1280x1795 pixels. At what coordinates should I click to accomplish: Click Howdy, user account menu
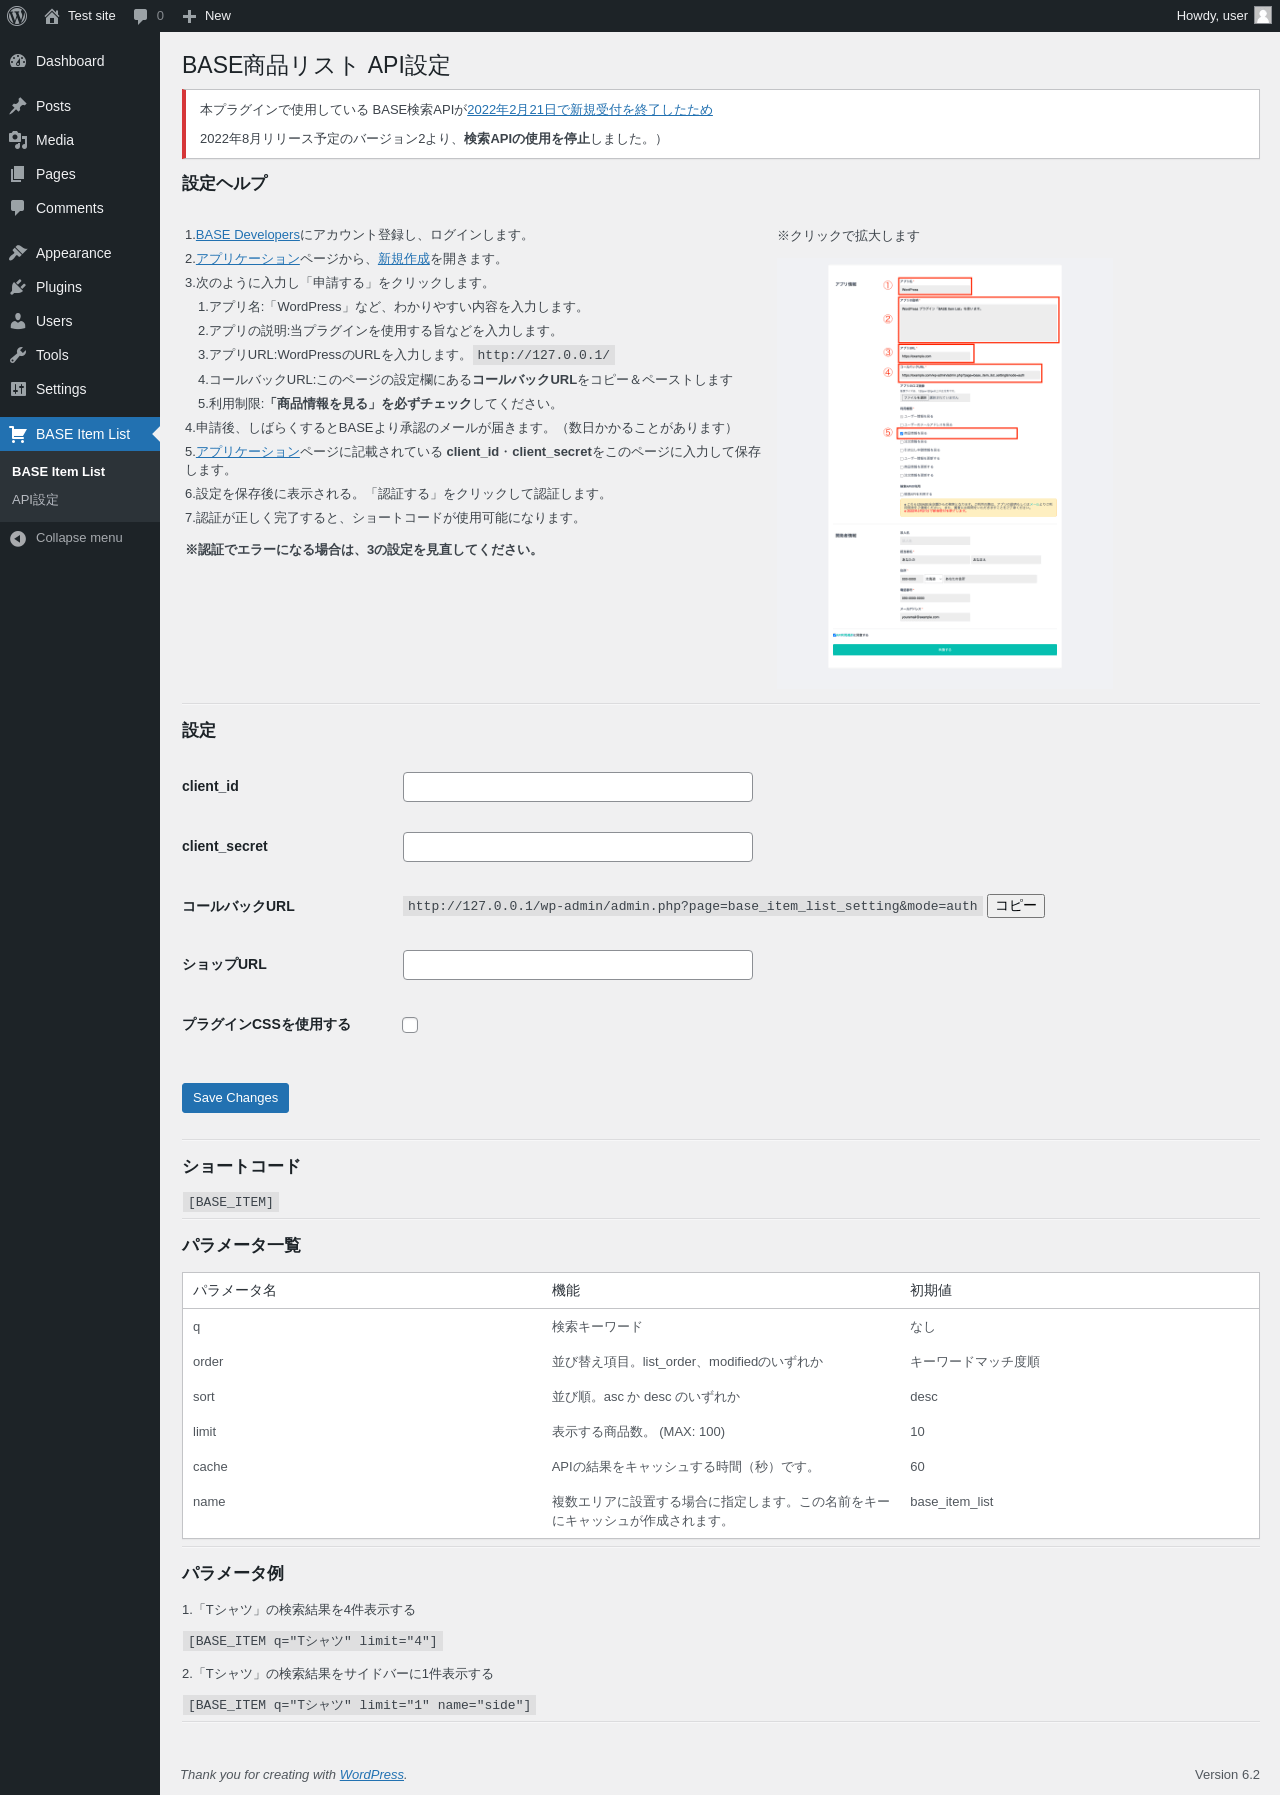pos(1224,16)
